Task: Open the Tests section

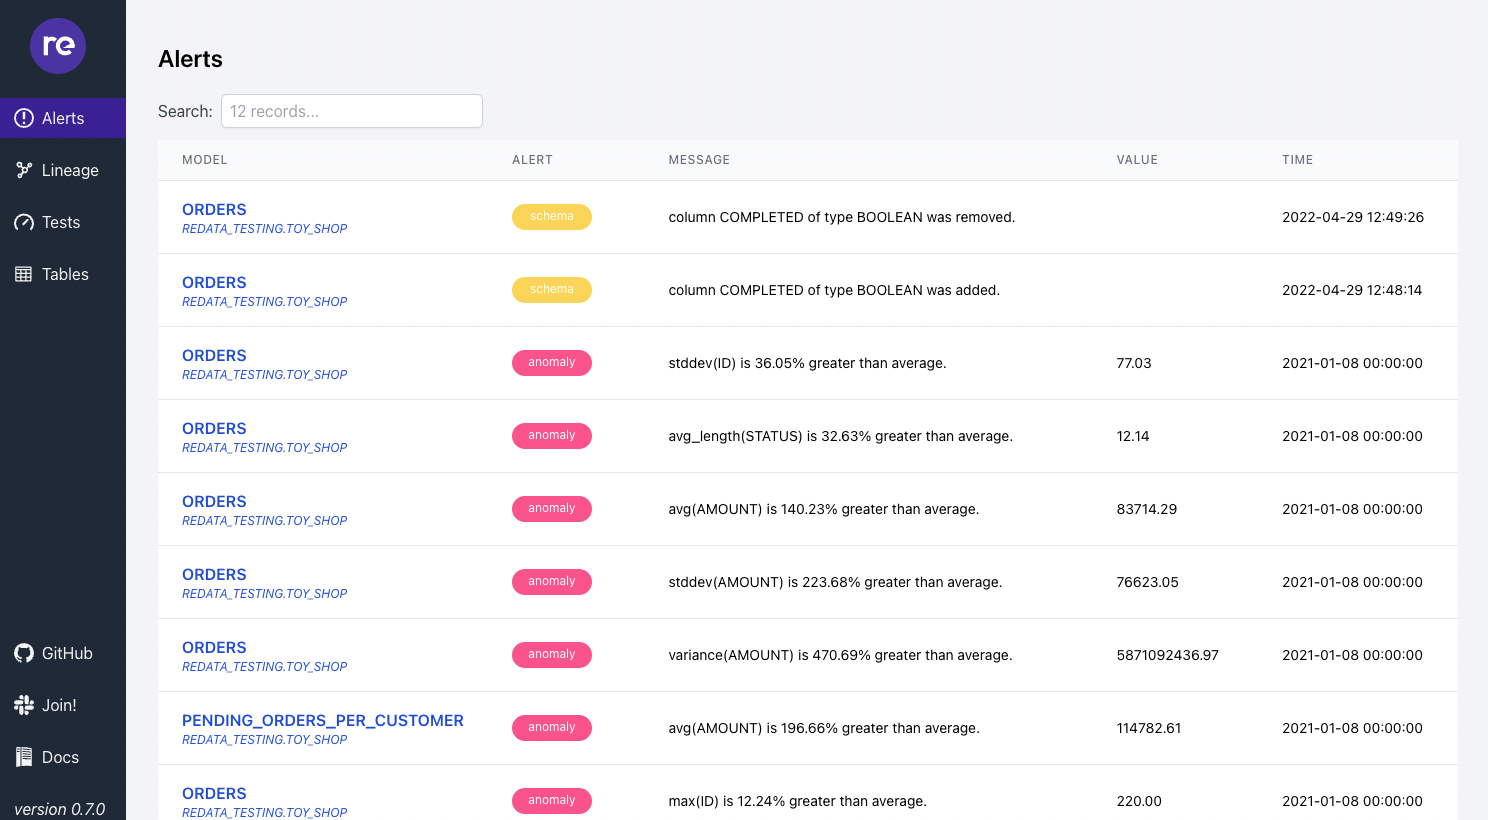Action: pos(63,222)
